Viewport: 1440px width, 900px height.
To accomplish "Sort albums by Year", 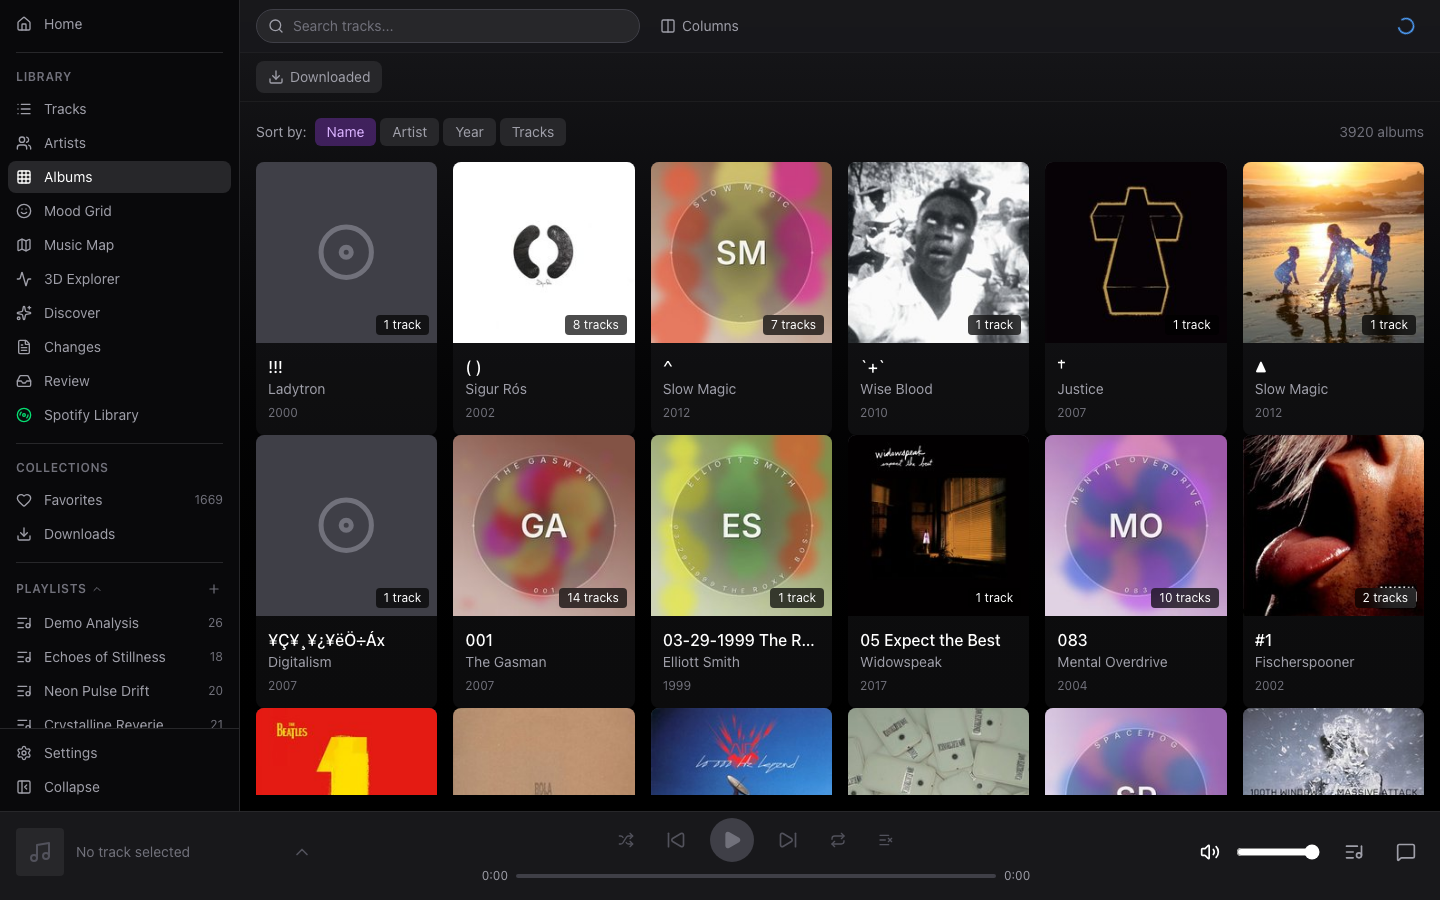I will coord(469,132).
